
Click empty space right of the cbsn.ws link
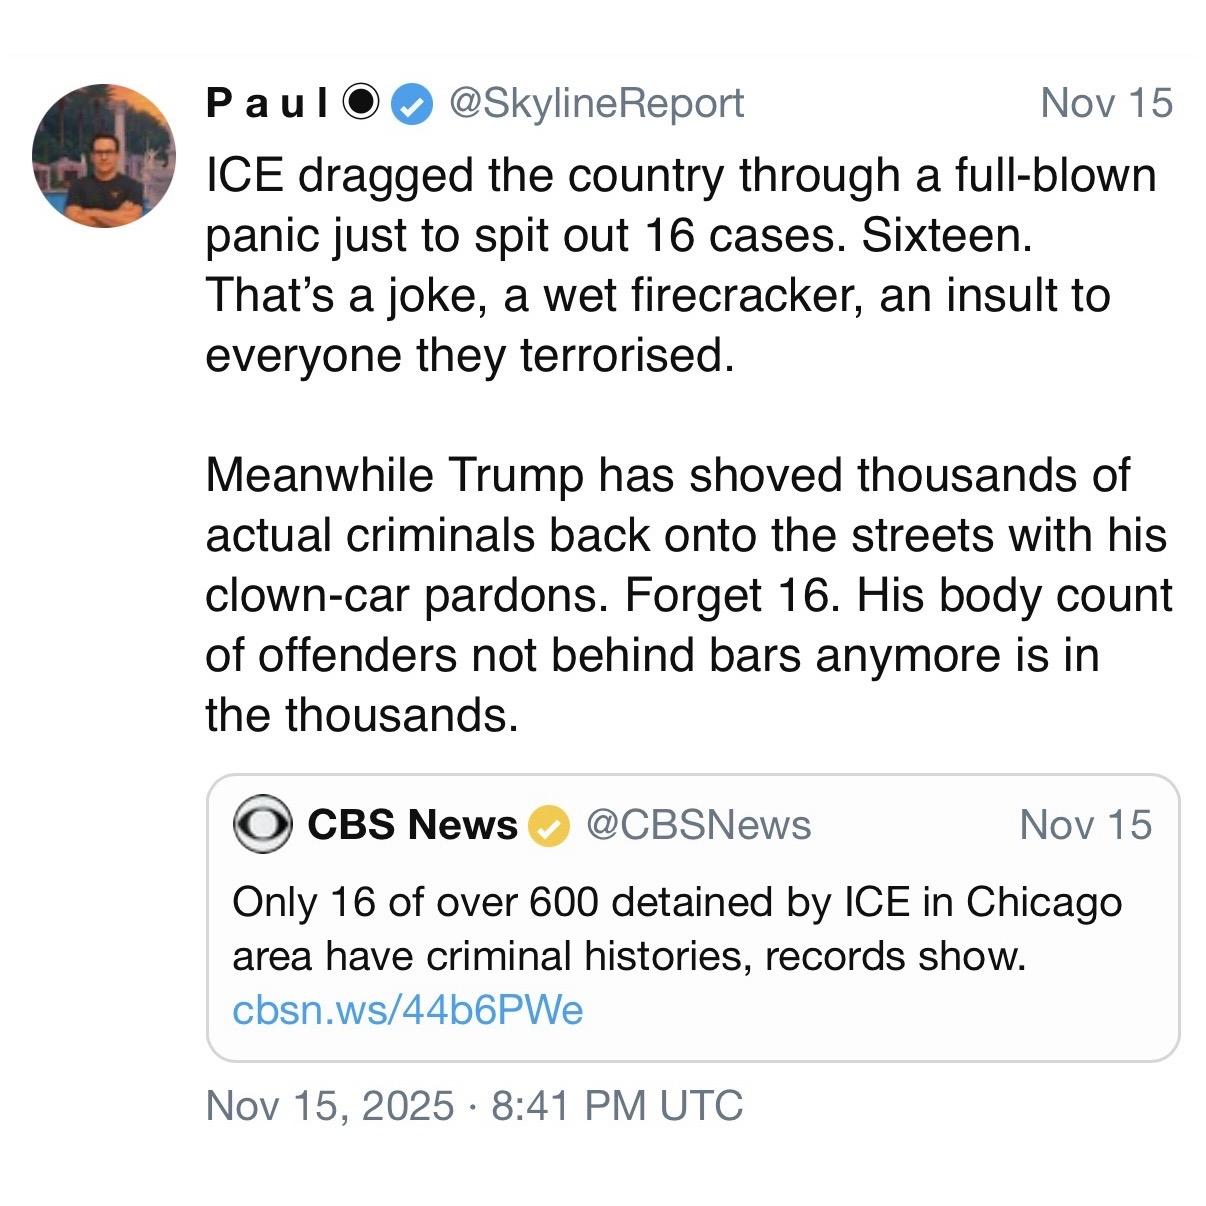[880, 1010]
